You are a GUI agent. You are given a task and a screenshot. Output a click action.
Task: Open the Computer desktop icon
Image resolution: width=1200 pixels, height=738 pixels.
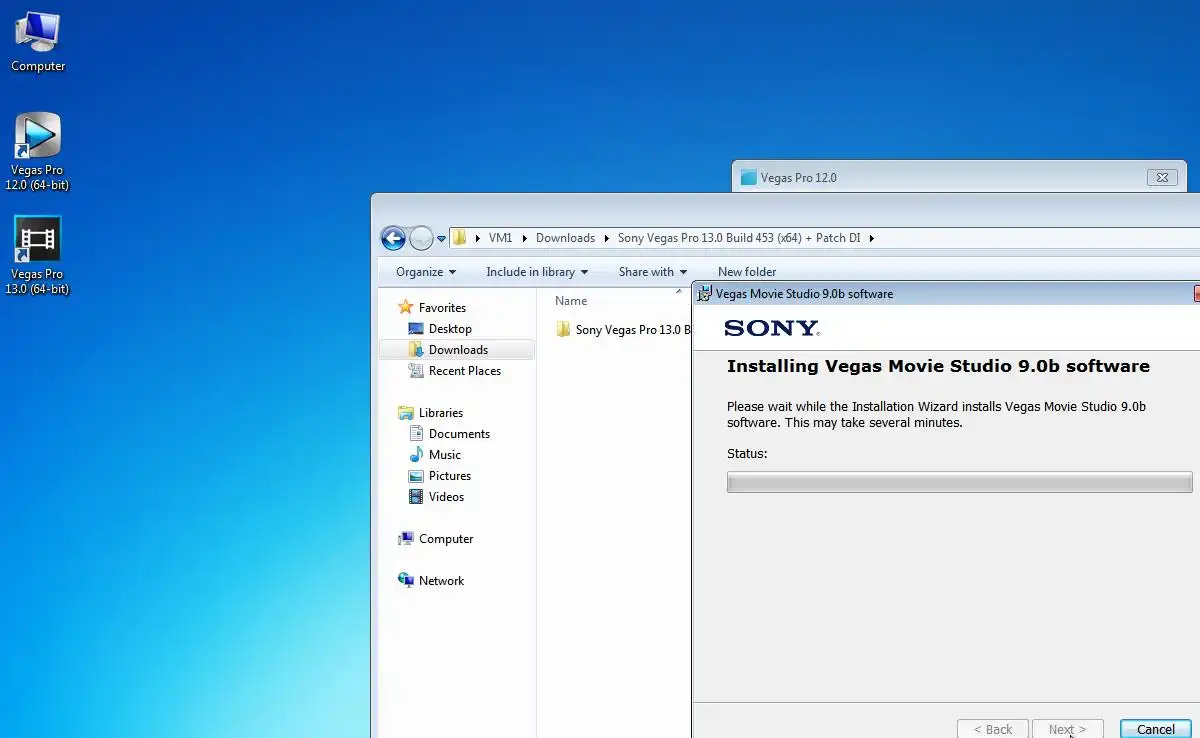click(38, 42)
